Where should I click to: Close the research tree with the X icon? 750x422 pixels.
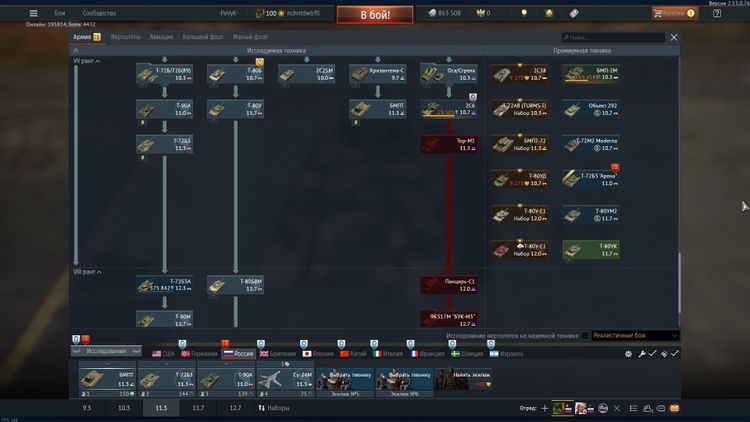tap(673, 37)
